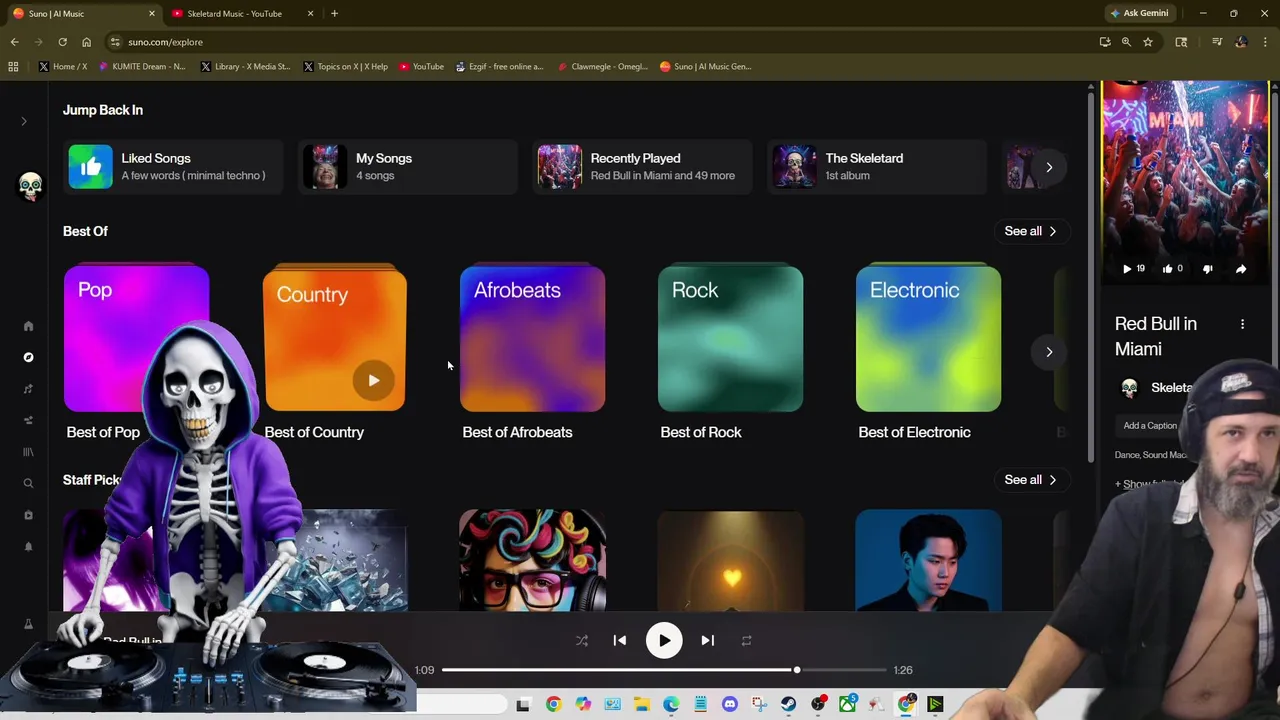The image size is (1280, 720).
Task: Click Ask Gemini button
Action: 1139,13
